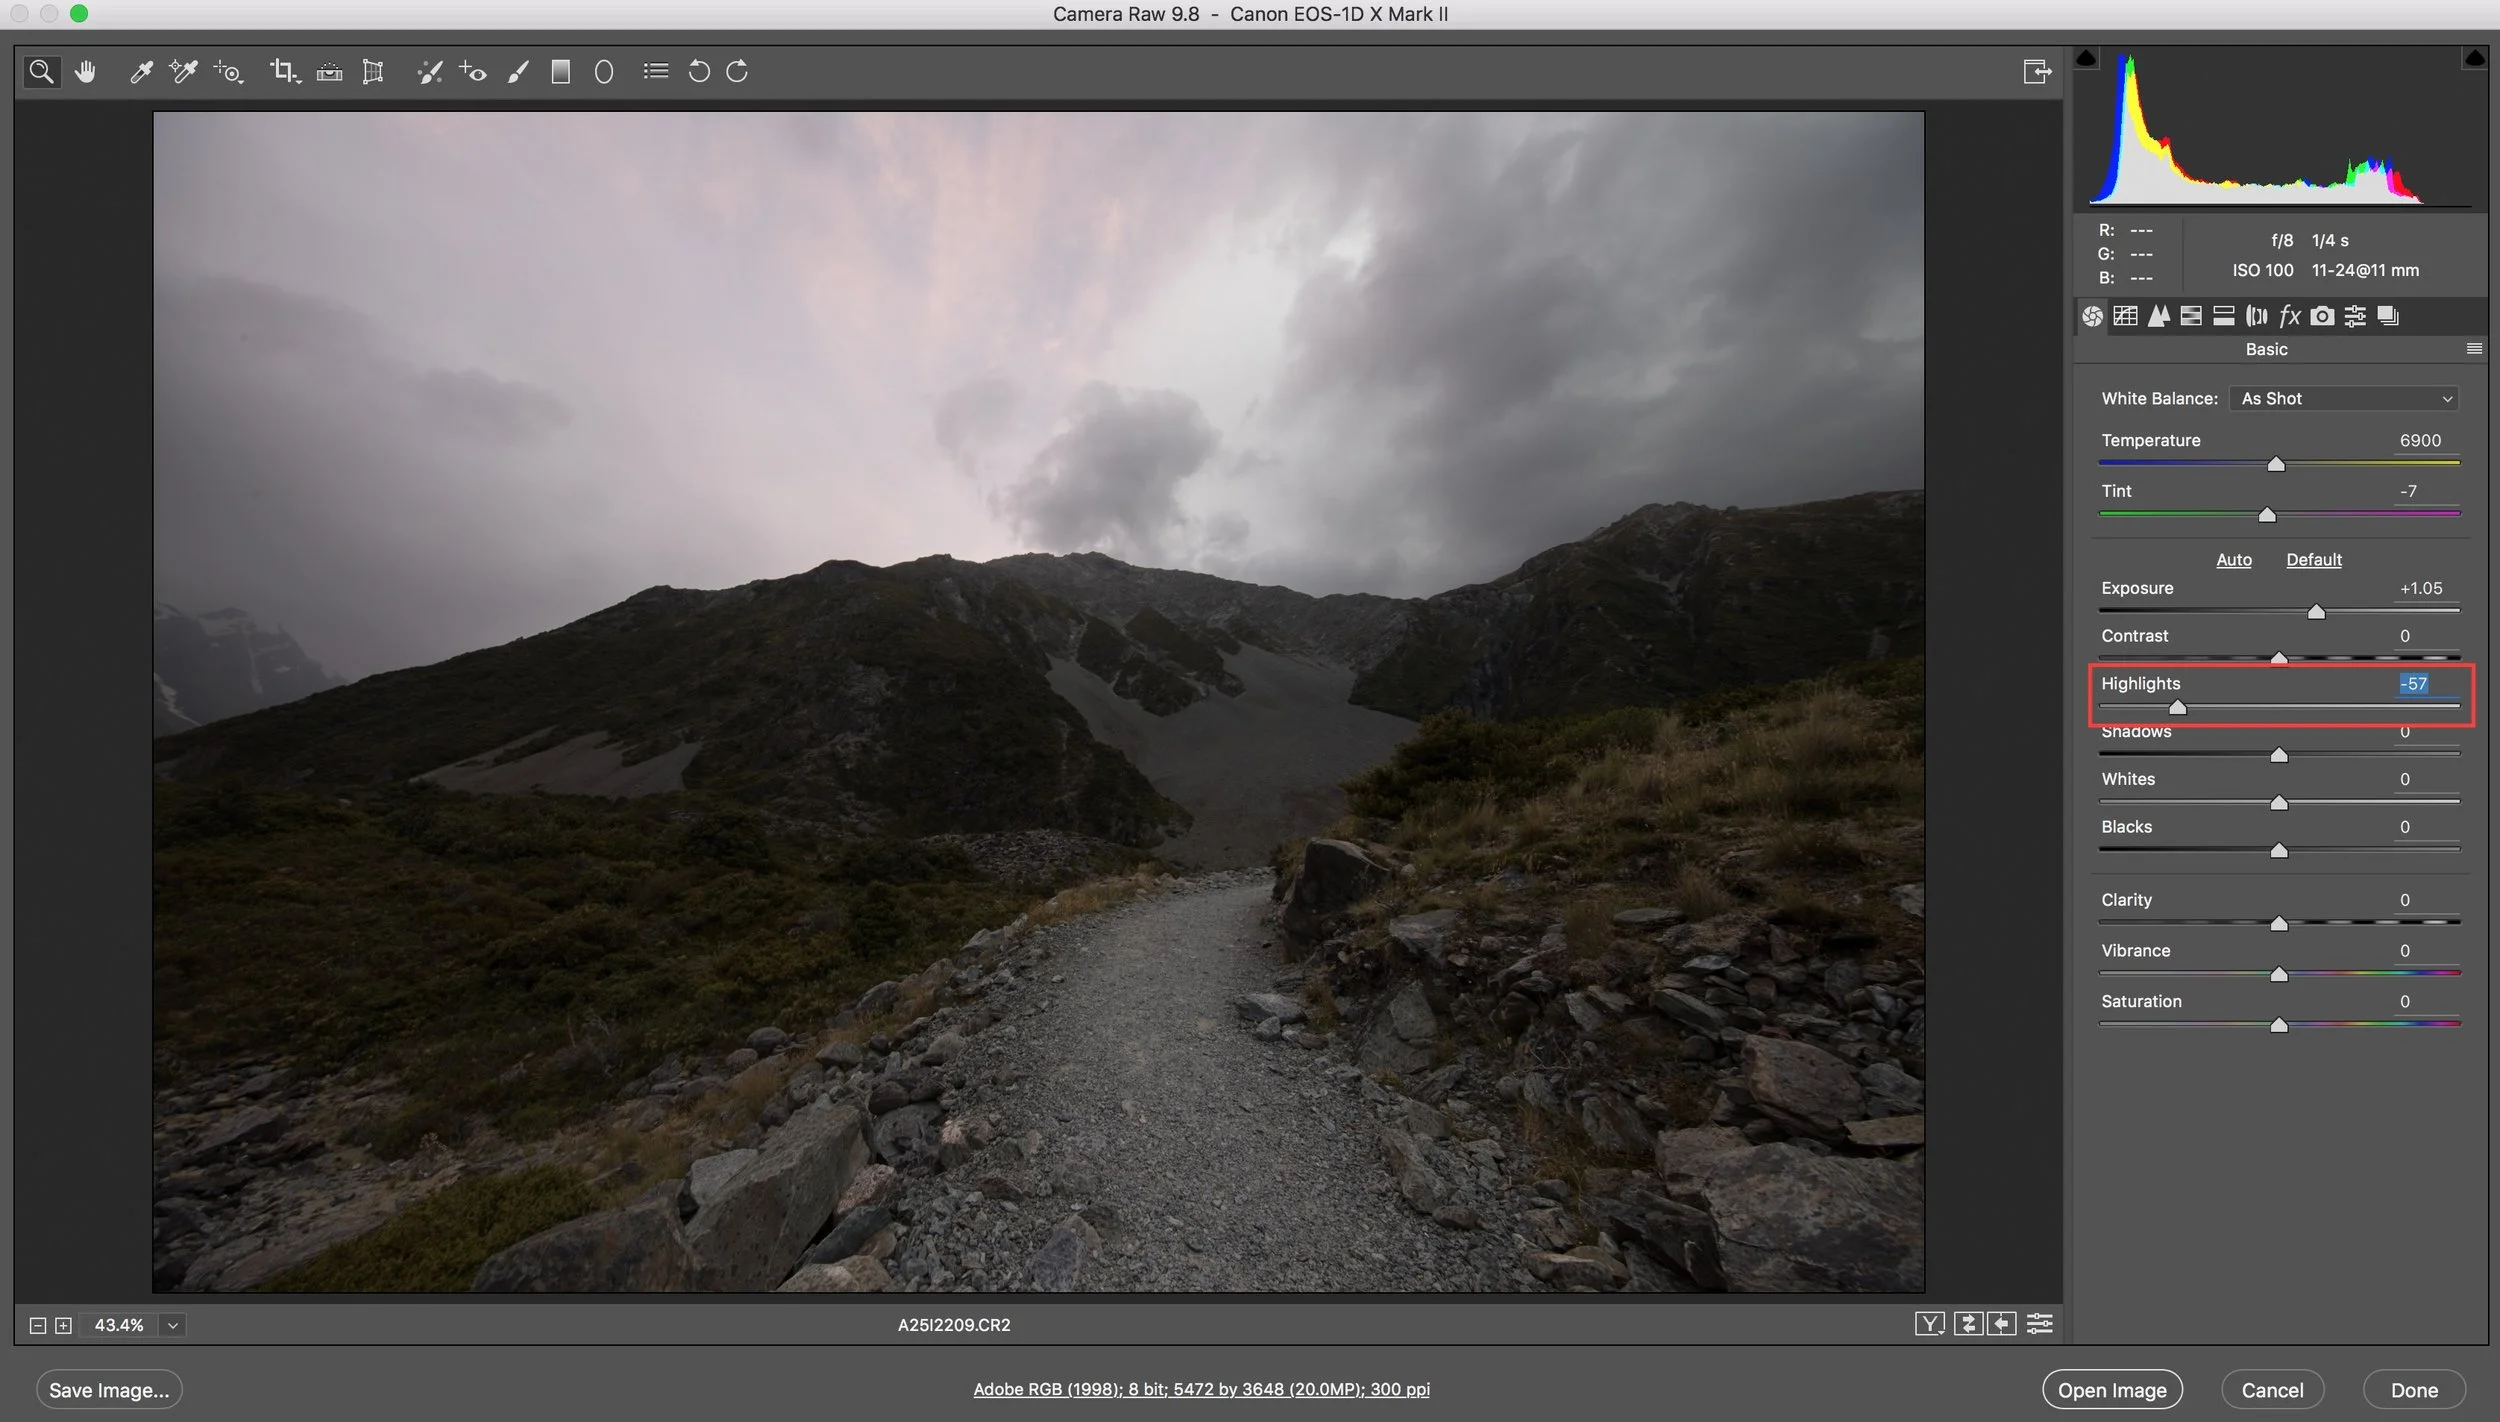The width and height of the screenshot is (2500, 1422).
Task: Click the Whites slider handle
Action: 2279,803
